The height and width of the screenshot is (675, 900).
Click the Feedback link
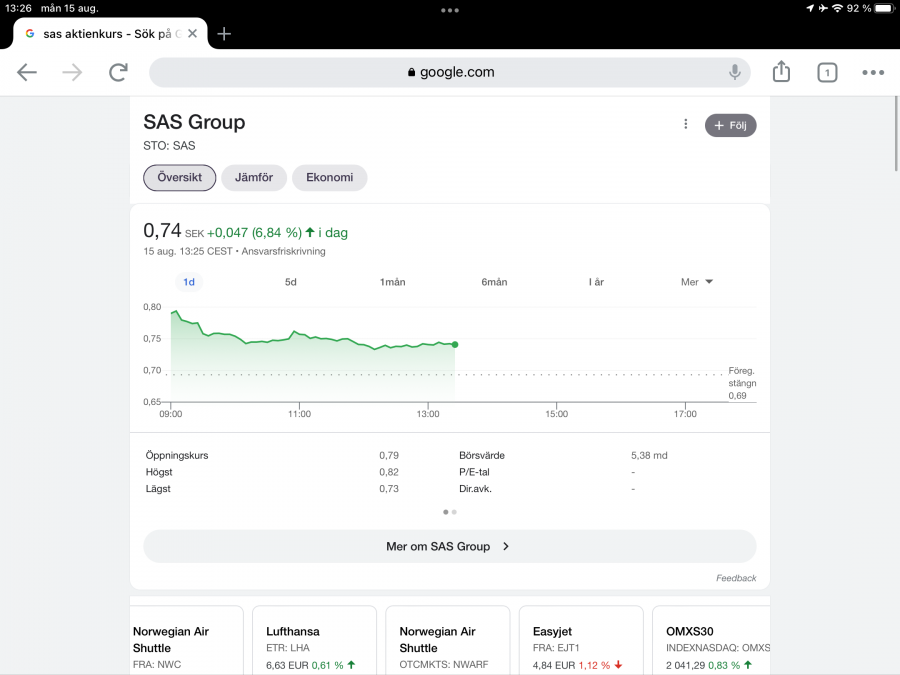(736, 578)
